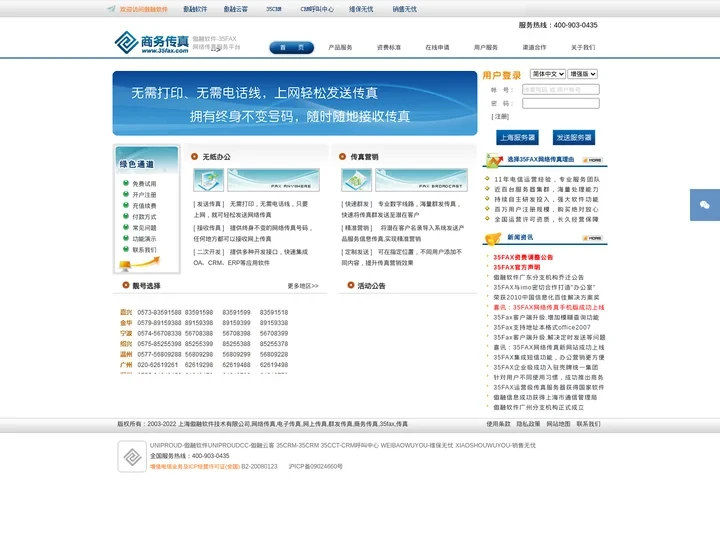
Task: Click the paperless office computer thumbnail
Action: click(x=209, y=180)
